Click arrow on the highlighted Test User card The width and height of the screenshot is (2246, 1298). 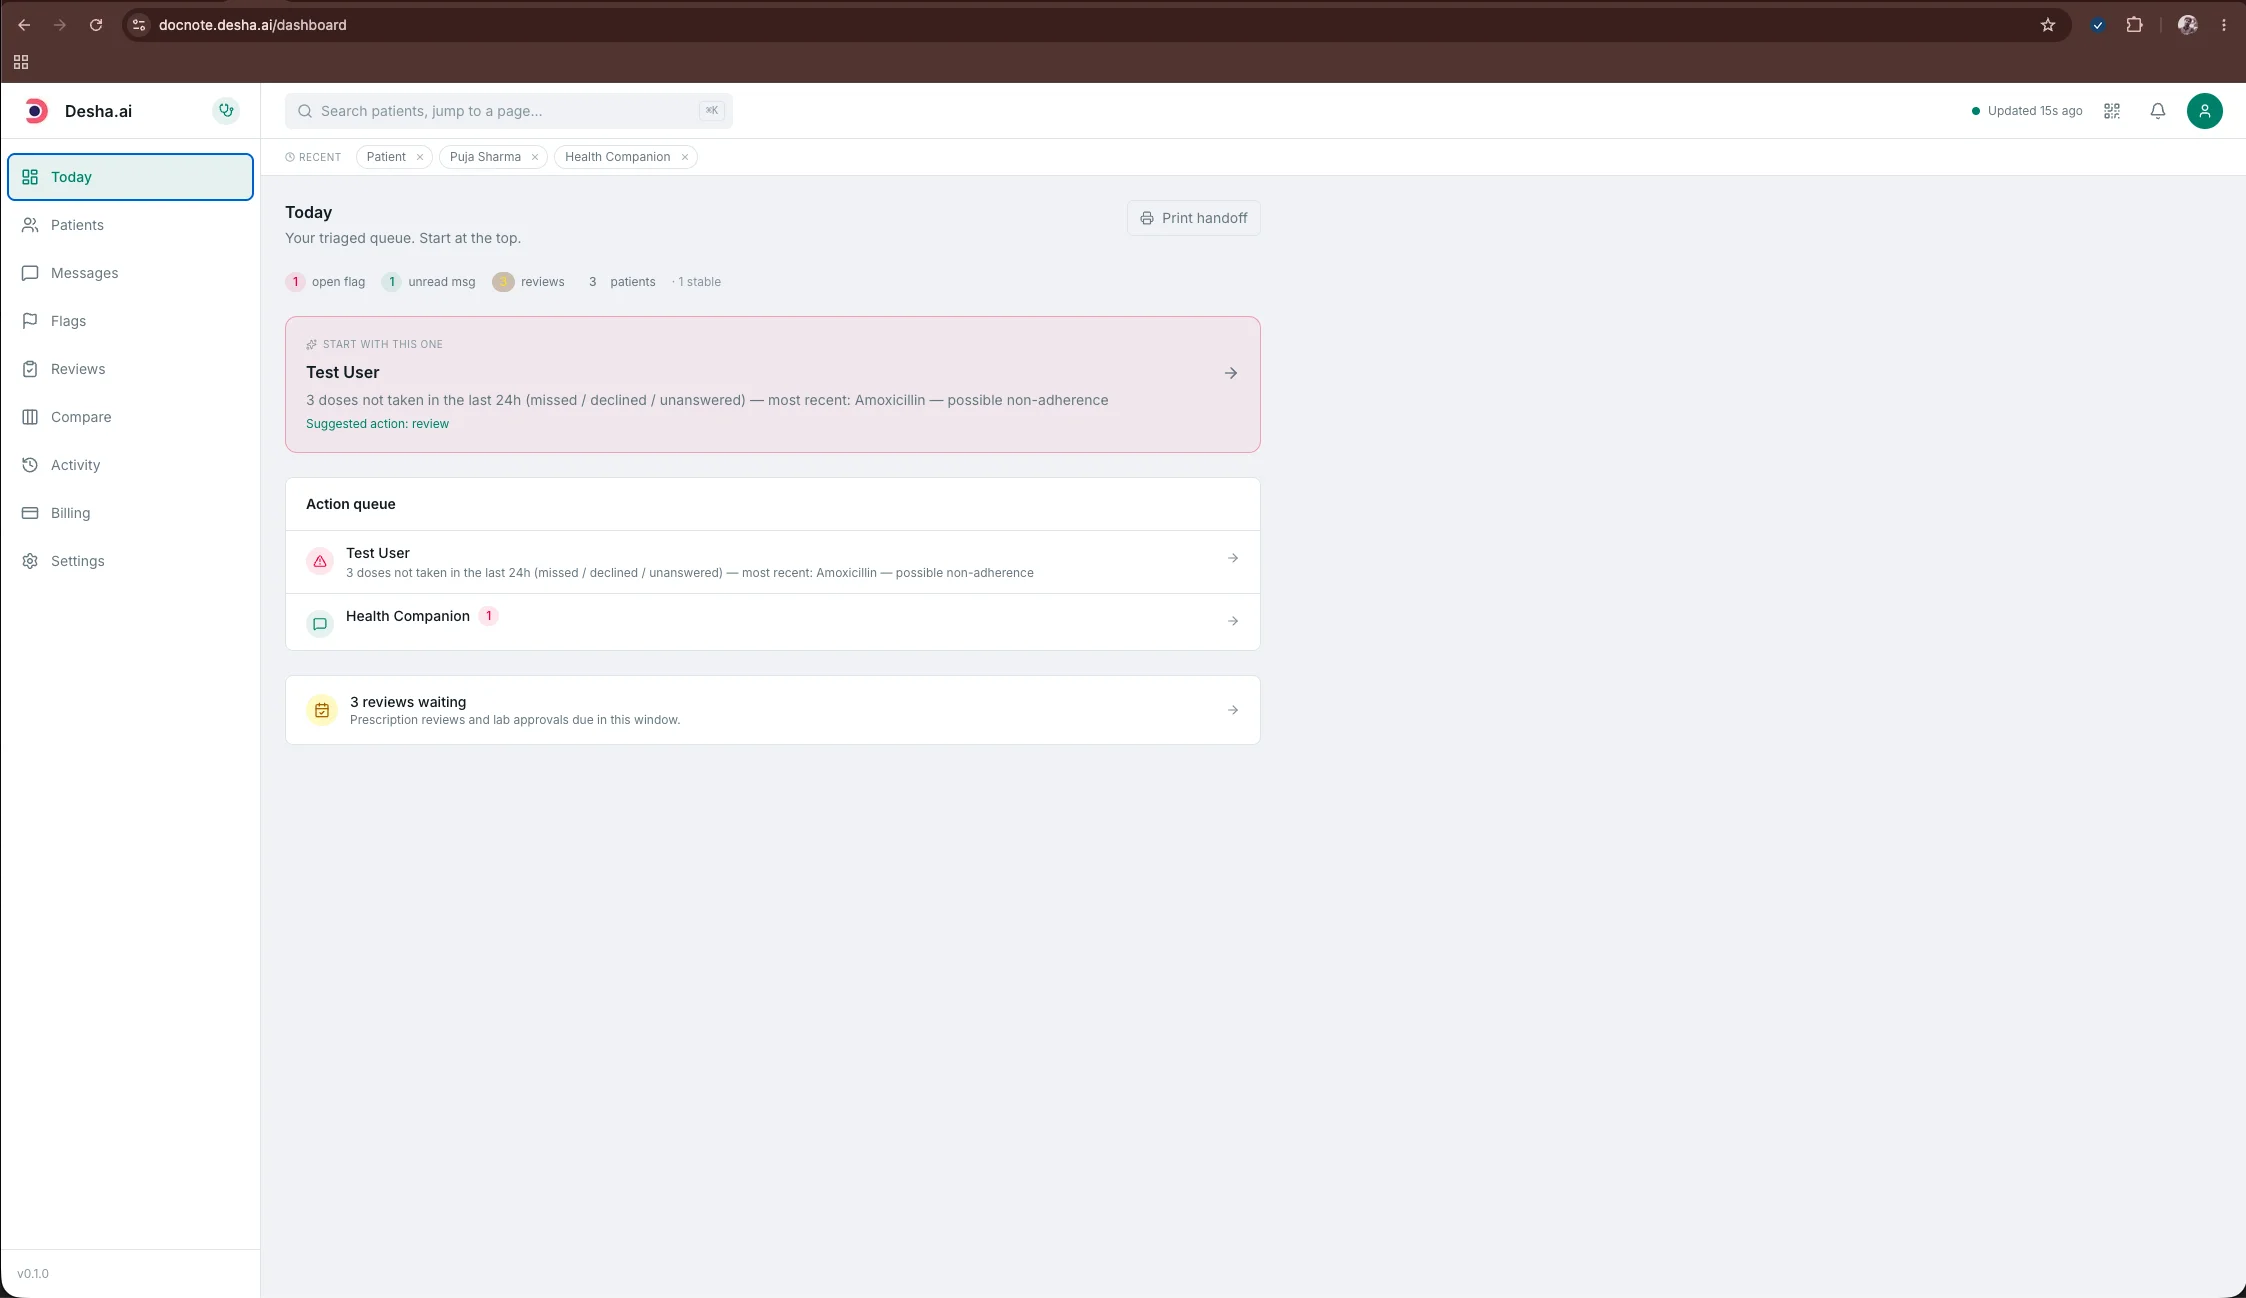point(1231,373)
